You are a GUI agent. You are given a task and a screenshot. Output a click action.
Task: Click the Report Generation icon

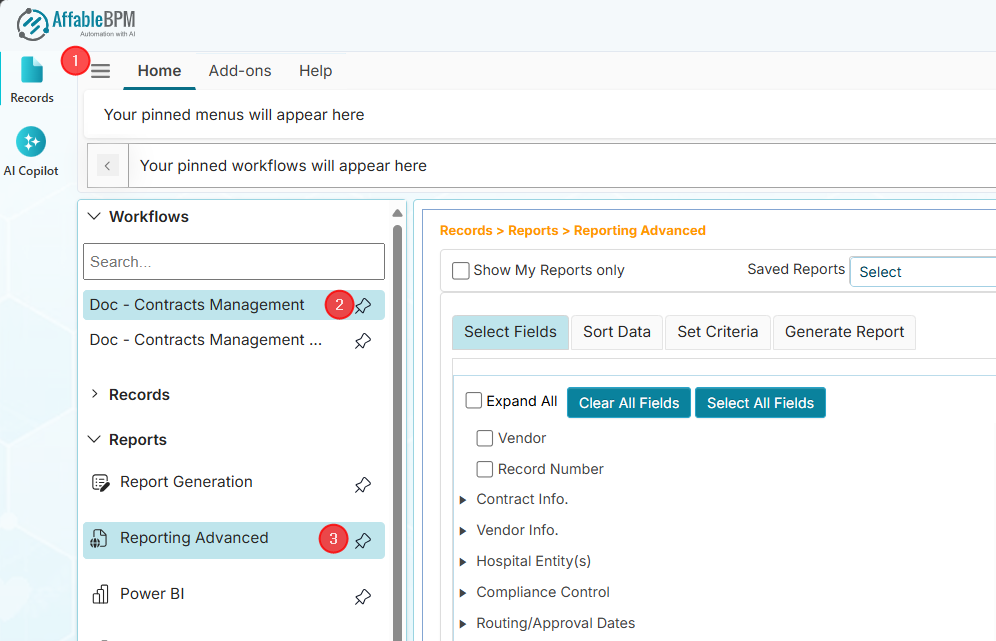(x=101, y=481)
